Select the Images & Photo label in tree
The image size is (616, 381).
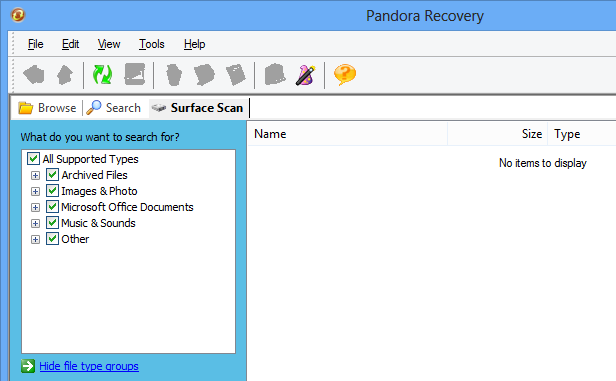point(99,191)
